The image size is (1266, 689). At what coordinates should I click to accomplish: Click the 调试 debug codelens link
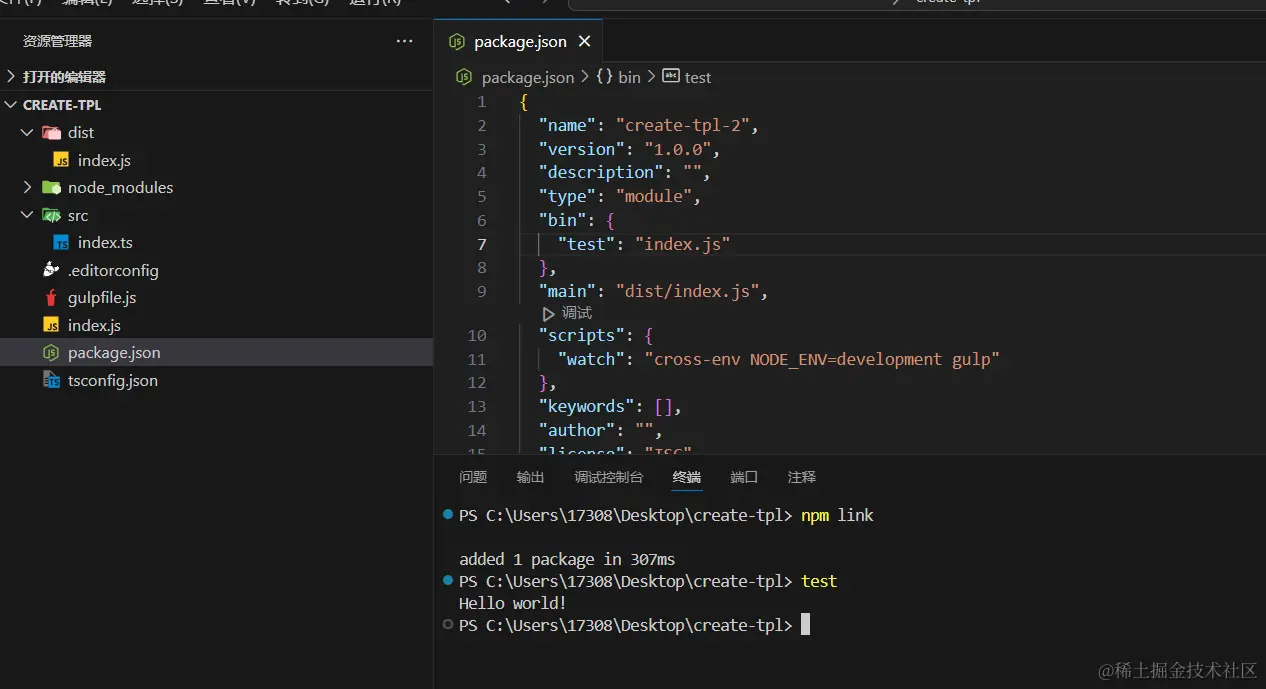(577, 313)
